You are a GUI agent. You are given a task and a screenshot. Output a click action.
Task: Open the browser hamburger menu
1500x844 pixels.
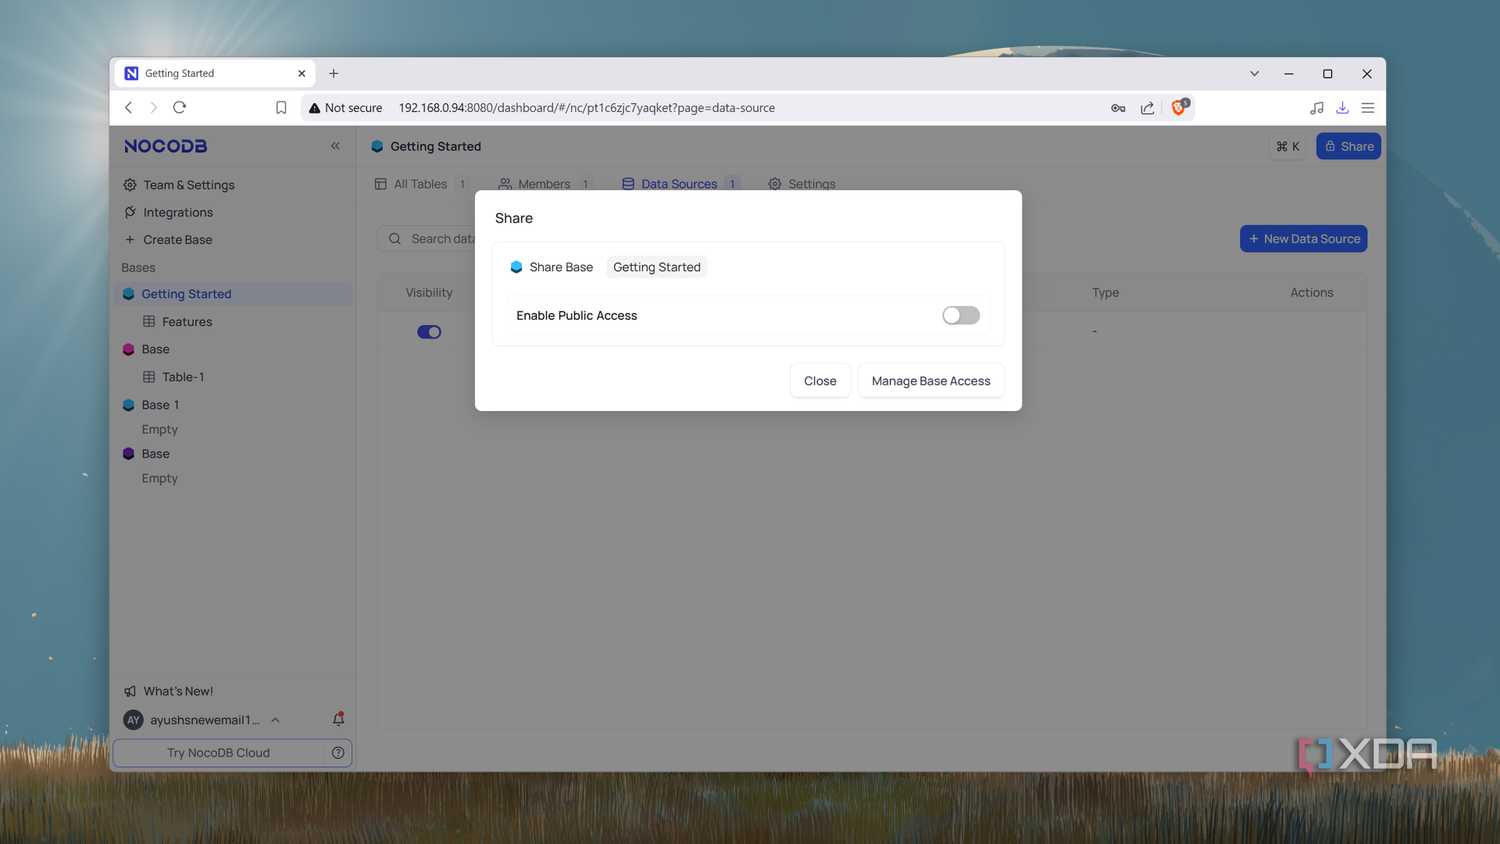click(1368, 108)
